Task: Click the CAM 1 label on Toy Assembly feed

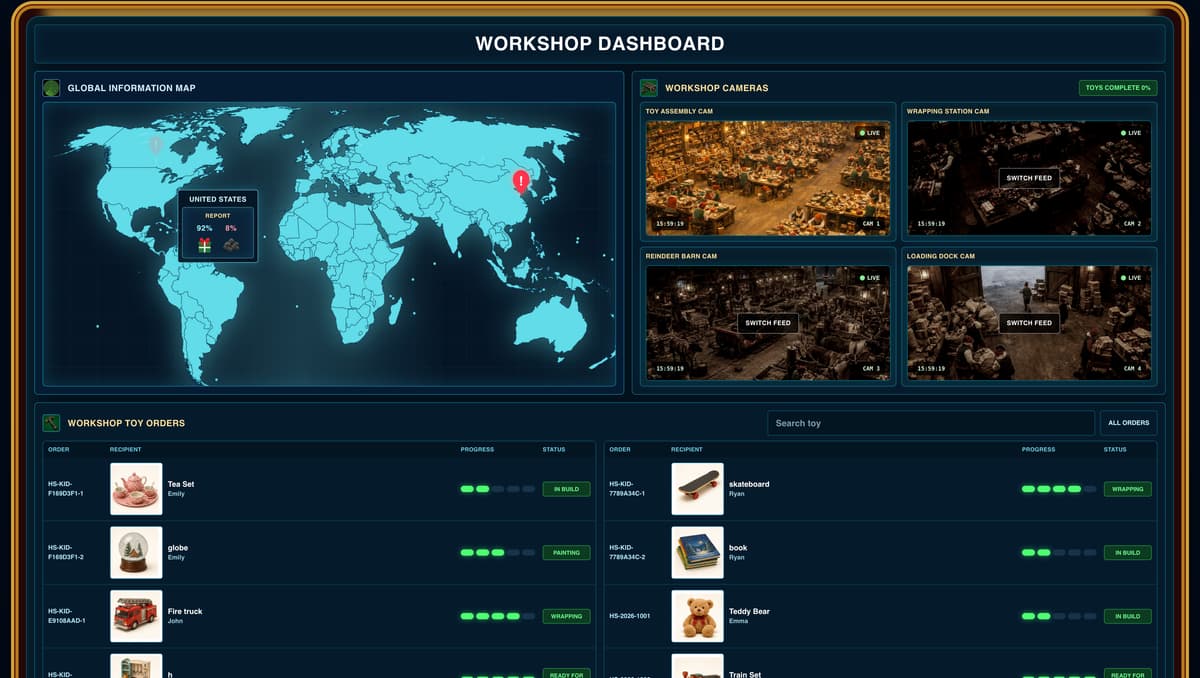Action: click(871, 224)
